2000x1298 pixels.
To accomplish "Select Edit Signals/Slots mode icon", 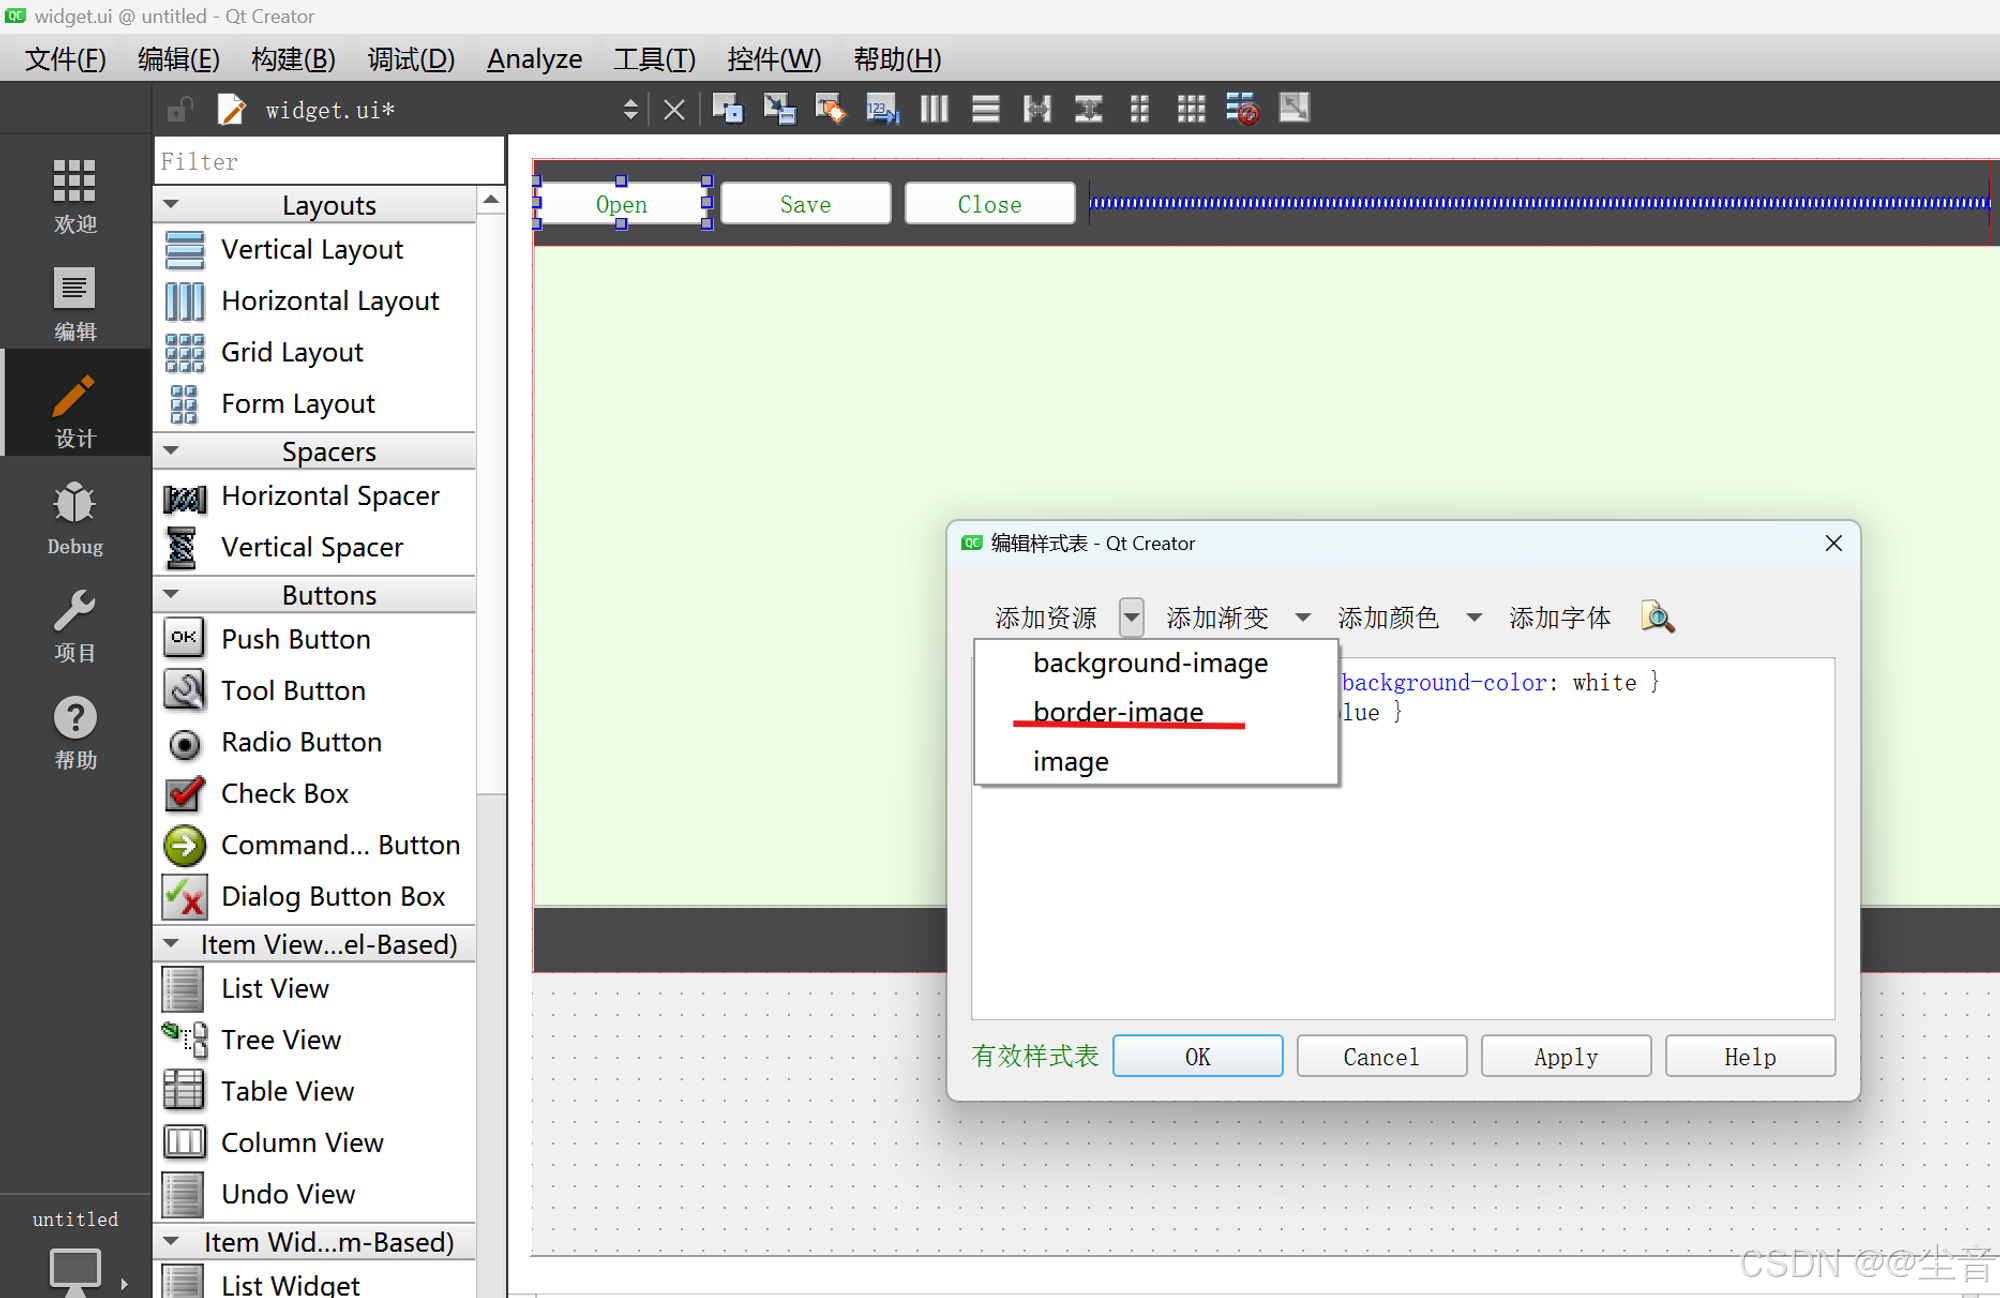I will 779,108.
